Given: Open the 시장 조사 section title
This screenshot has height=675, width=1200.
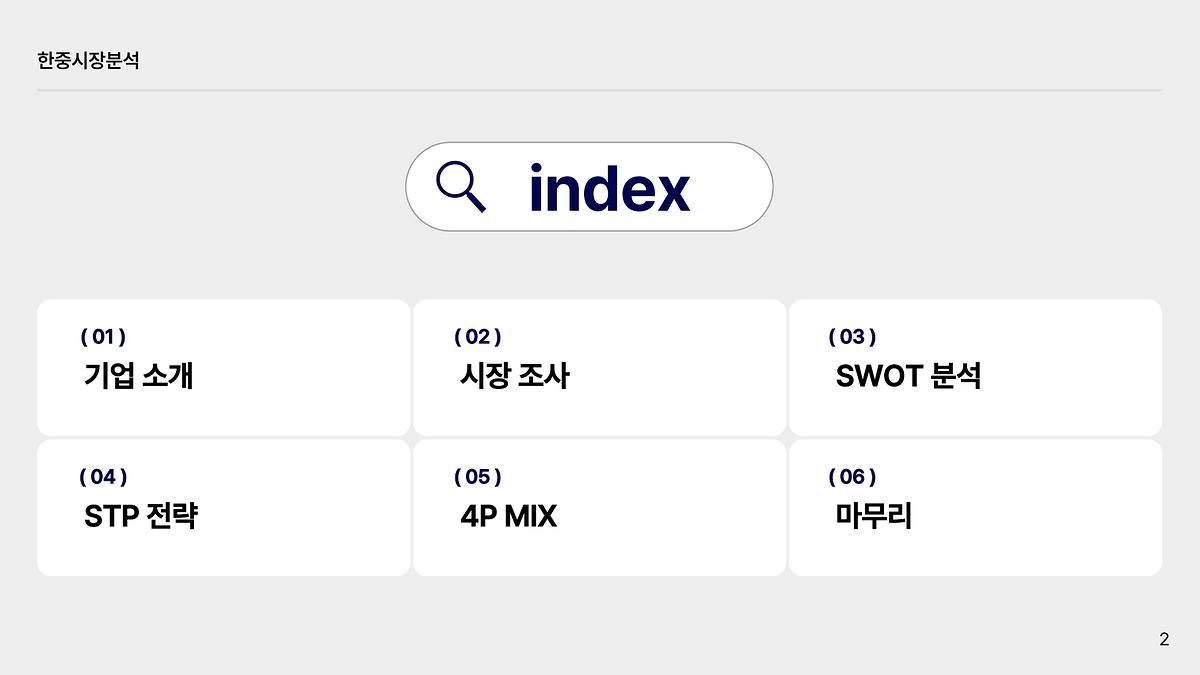Looking at the screenshot, I should (x=514, y=376).
